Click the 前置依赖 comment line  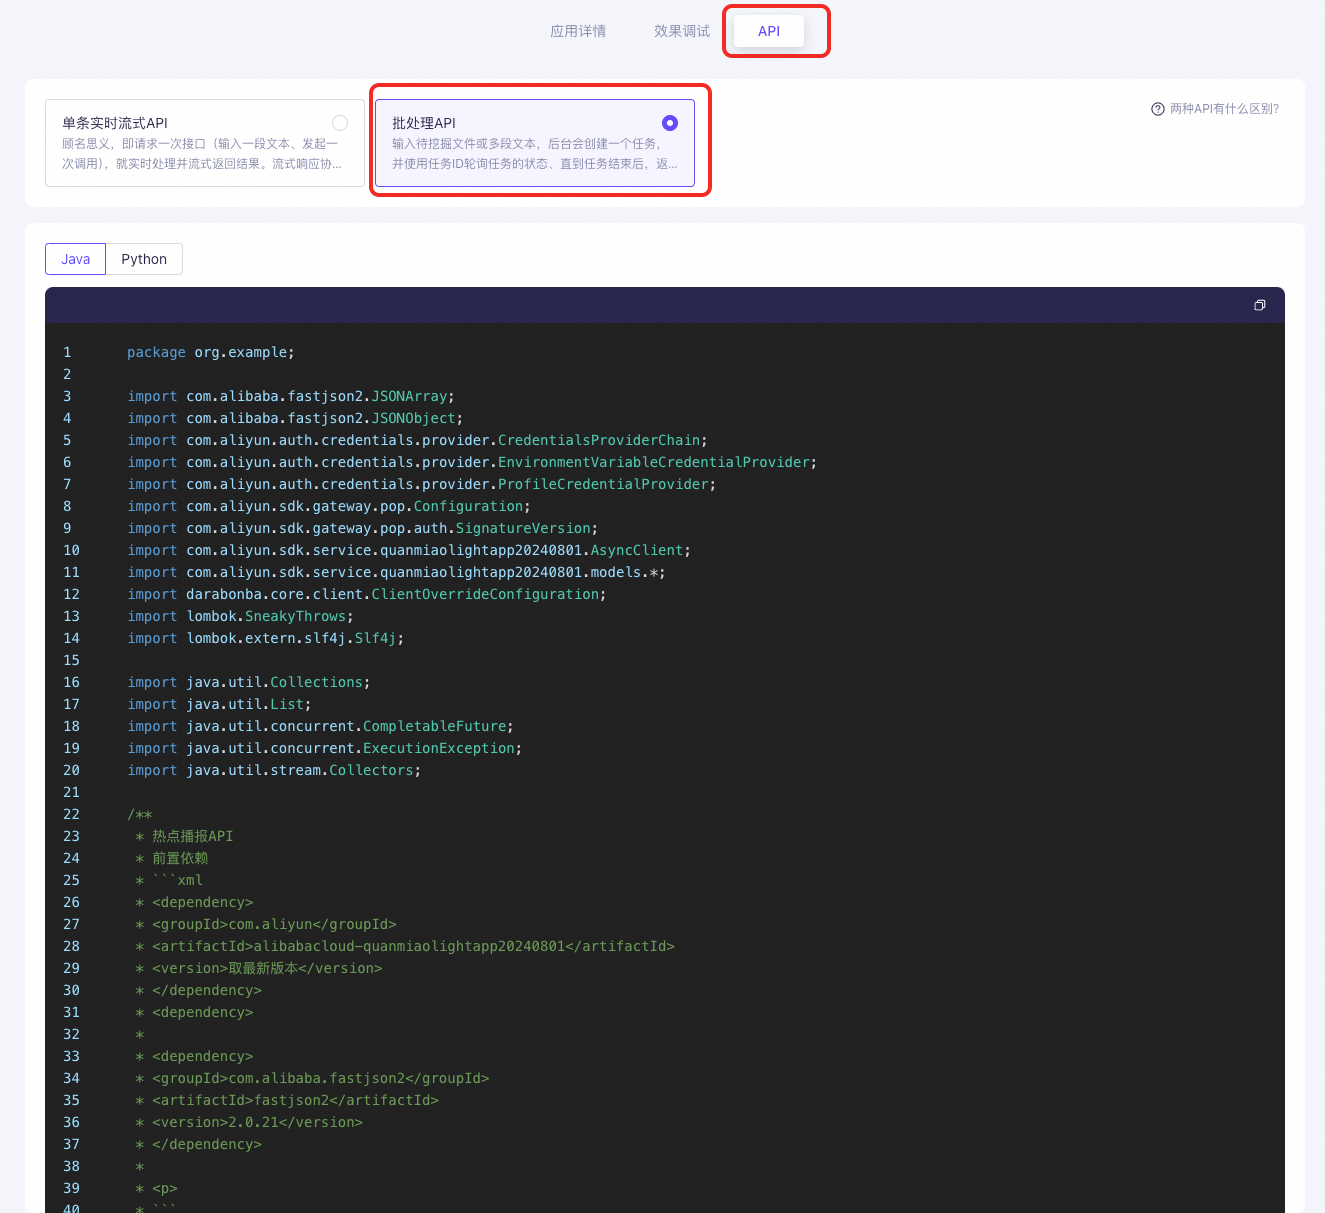pos(172,858)
